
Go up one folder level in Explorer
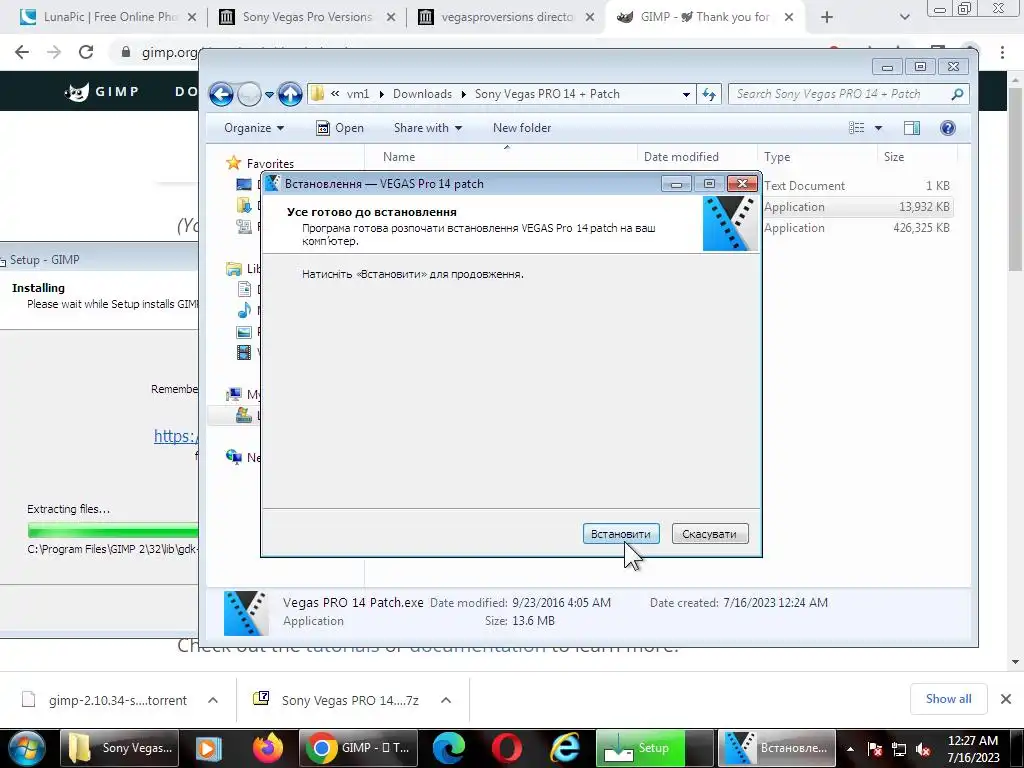290,95
